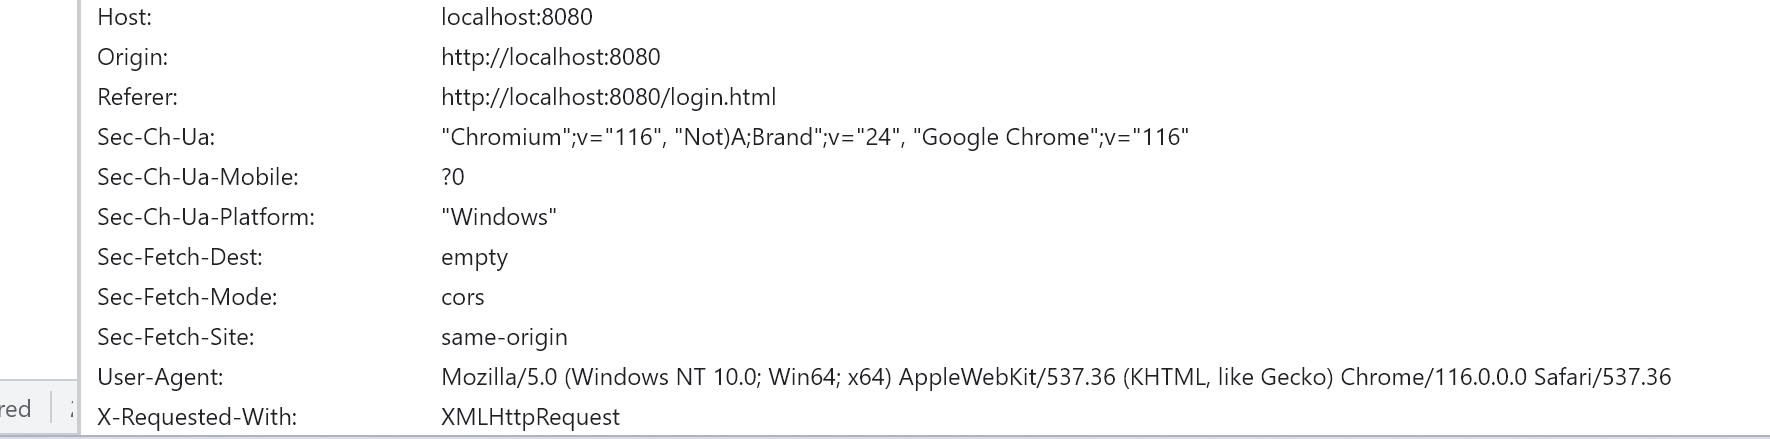Select the Origin value http://localhost:8080
The height and width of the screenshot is (439, 1770).
point(550,57)
